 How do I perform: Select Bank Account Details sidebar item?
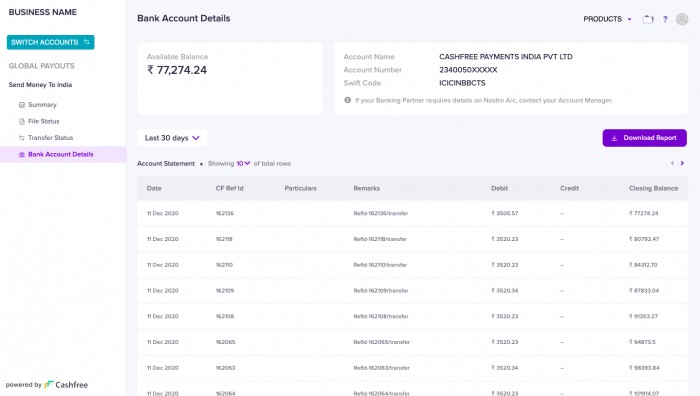pos(63,154)
